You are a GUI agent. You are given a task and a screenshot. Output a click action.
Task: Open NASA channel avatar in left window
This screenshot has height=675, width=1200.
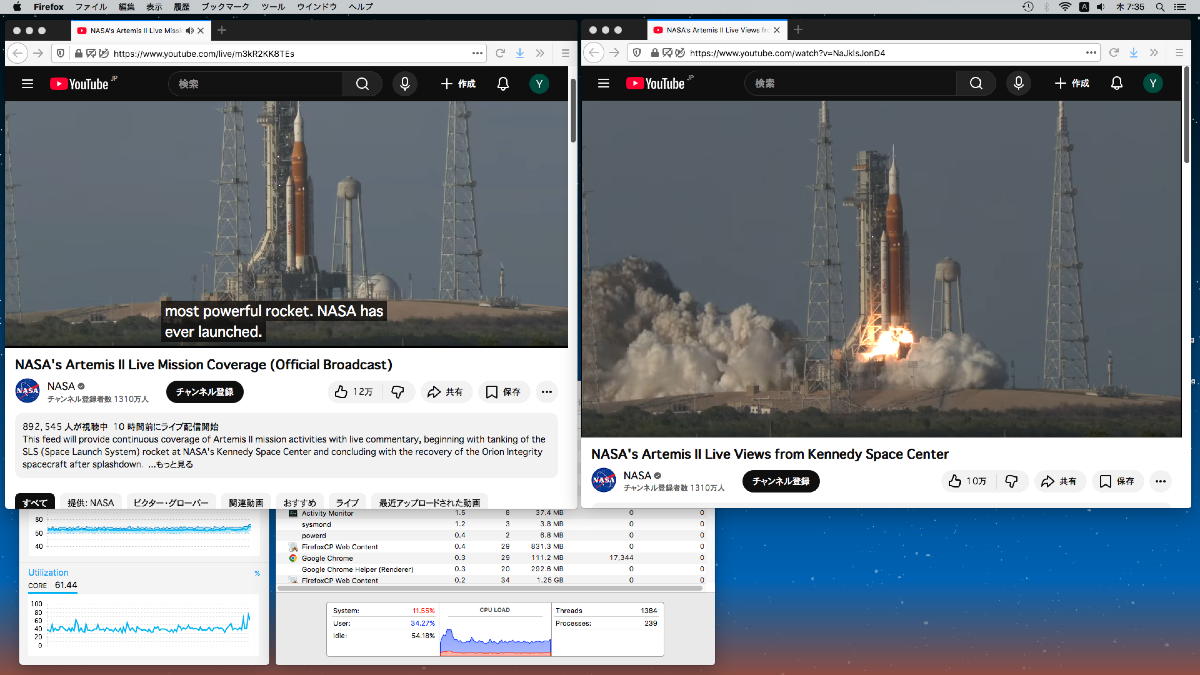coord(28,391)
